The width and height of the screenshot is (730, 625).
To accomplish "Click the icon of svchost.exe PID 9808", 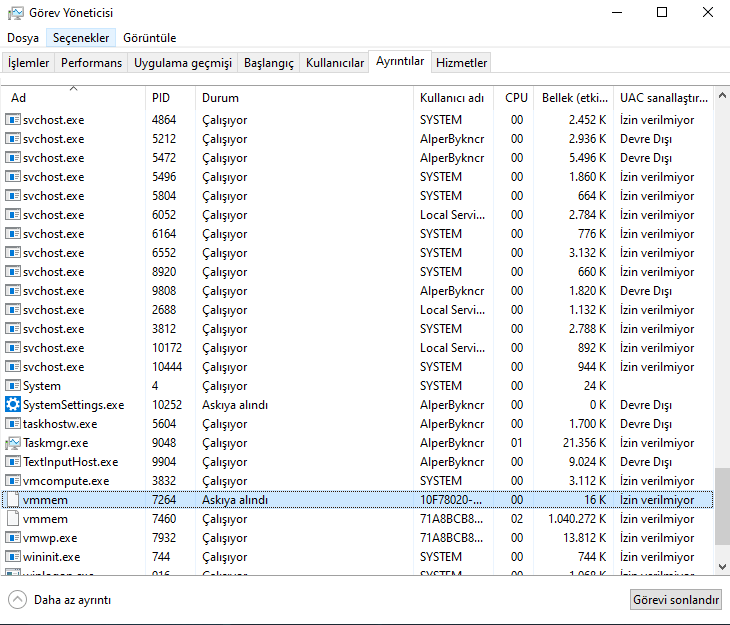I will [x=13, y=290].
